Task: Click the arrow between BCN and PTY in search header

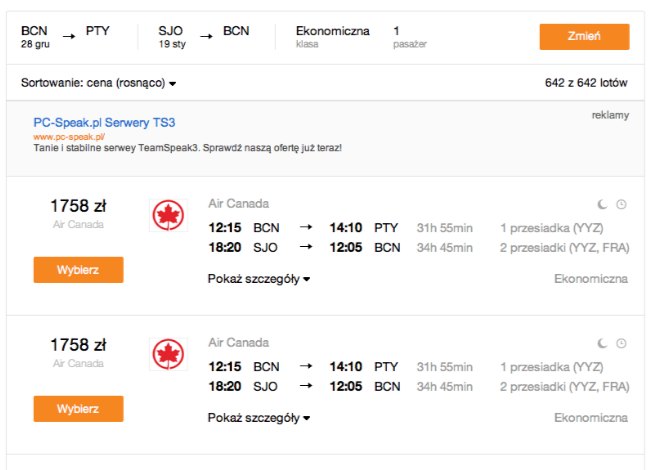Action: [69, 37]
